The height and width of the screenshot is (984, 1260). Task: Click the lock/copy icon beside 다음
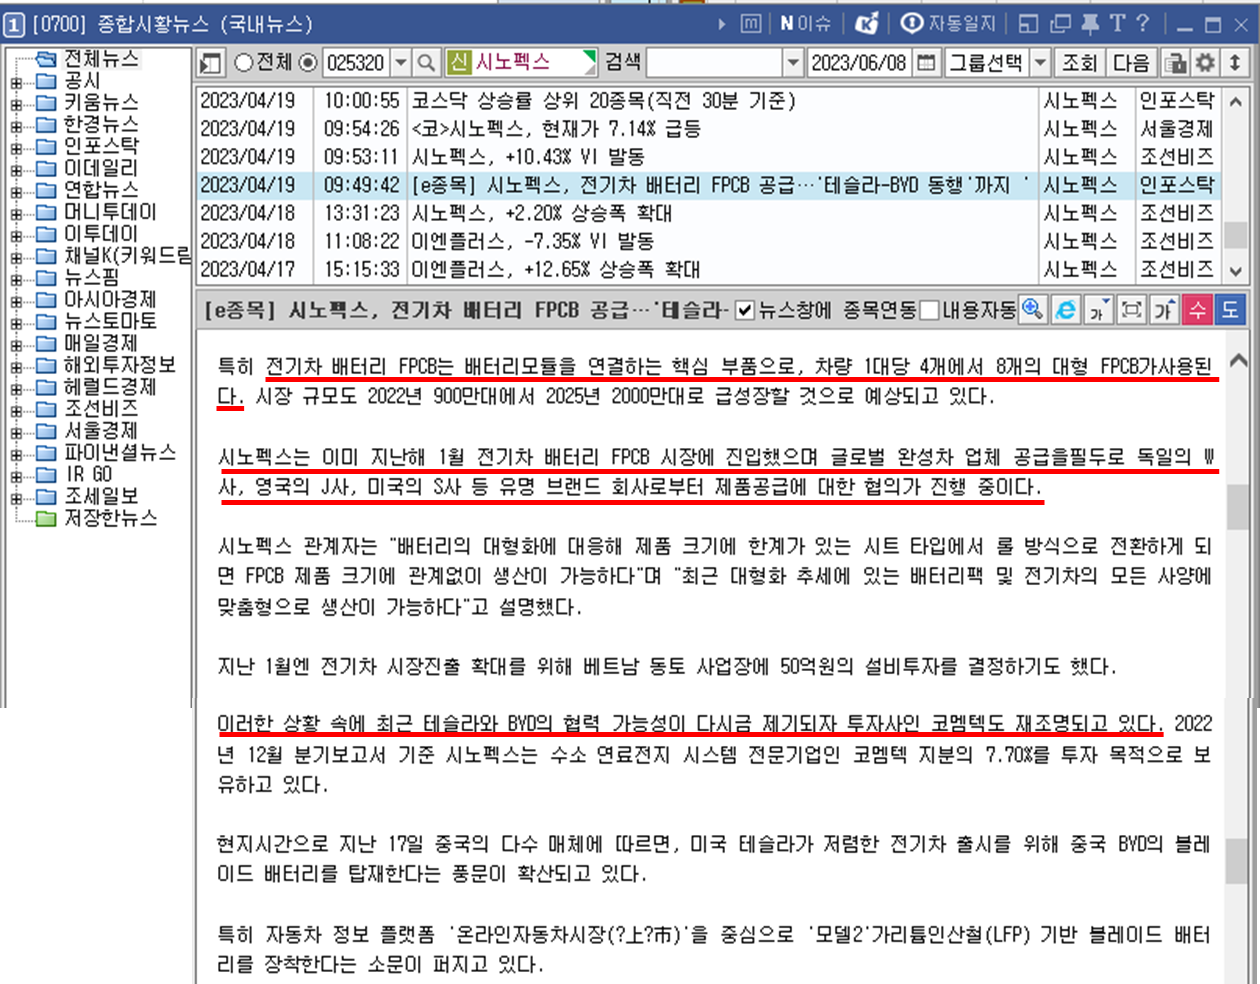coord(1176,63)
